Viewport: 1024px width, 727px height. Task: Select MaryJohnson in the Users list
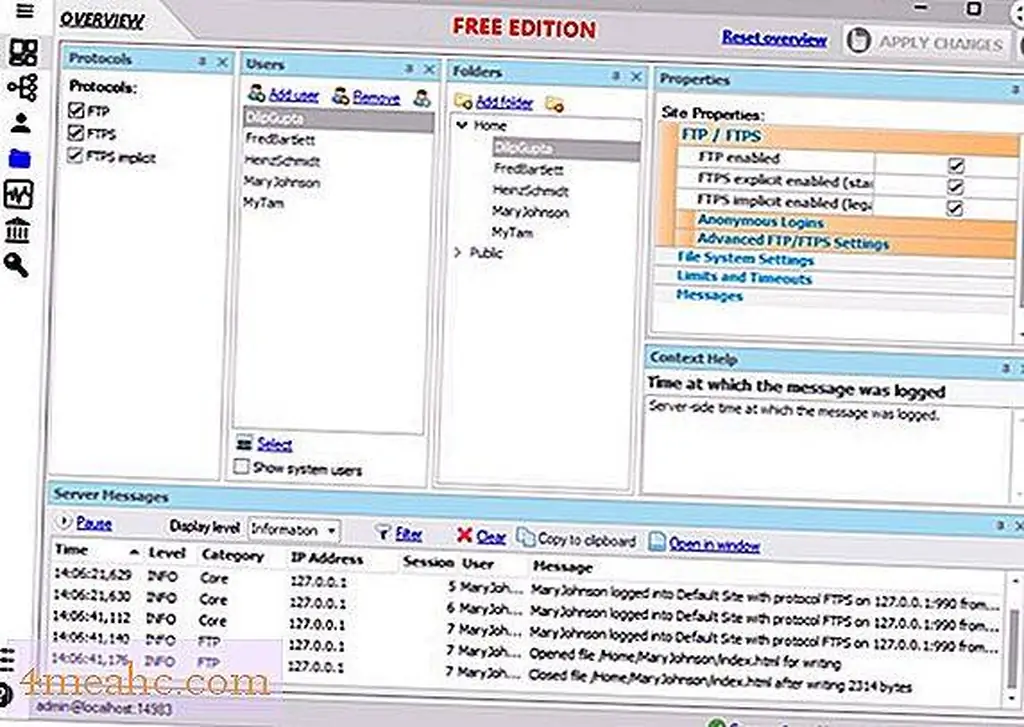(x=282, y=182)
